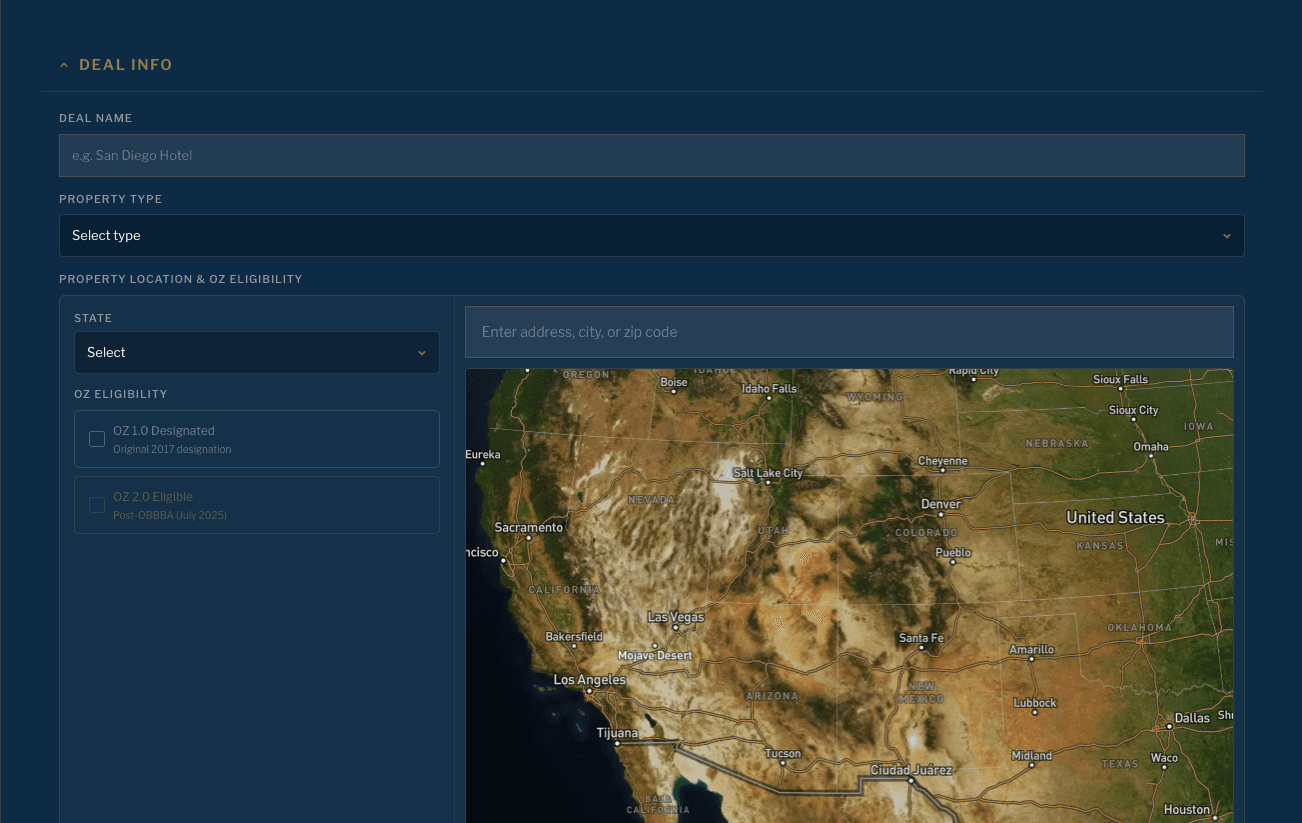The height and width of the screenshot is (823, 1302).
Task: Click the Sacramento marker on the map
Action: 529,538
